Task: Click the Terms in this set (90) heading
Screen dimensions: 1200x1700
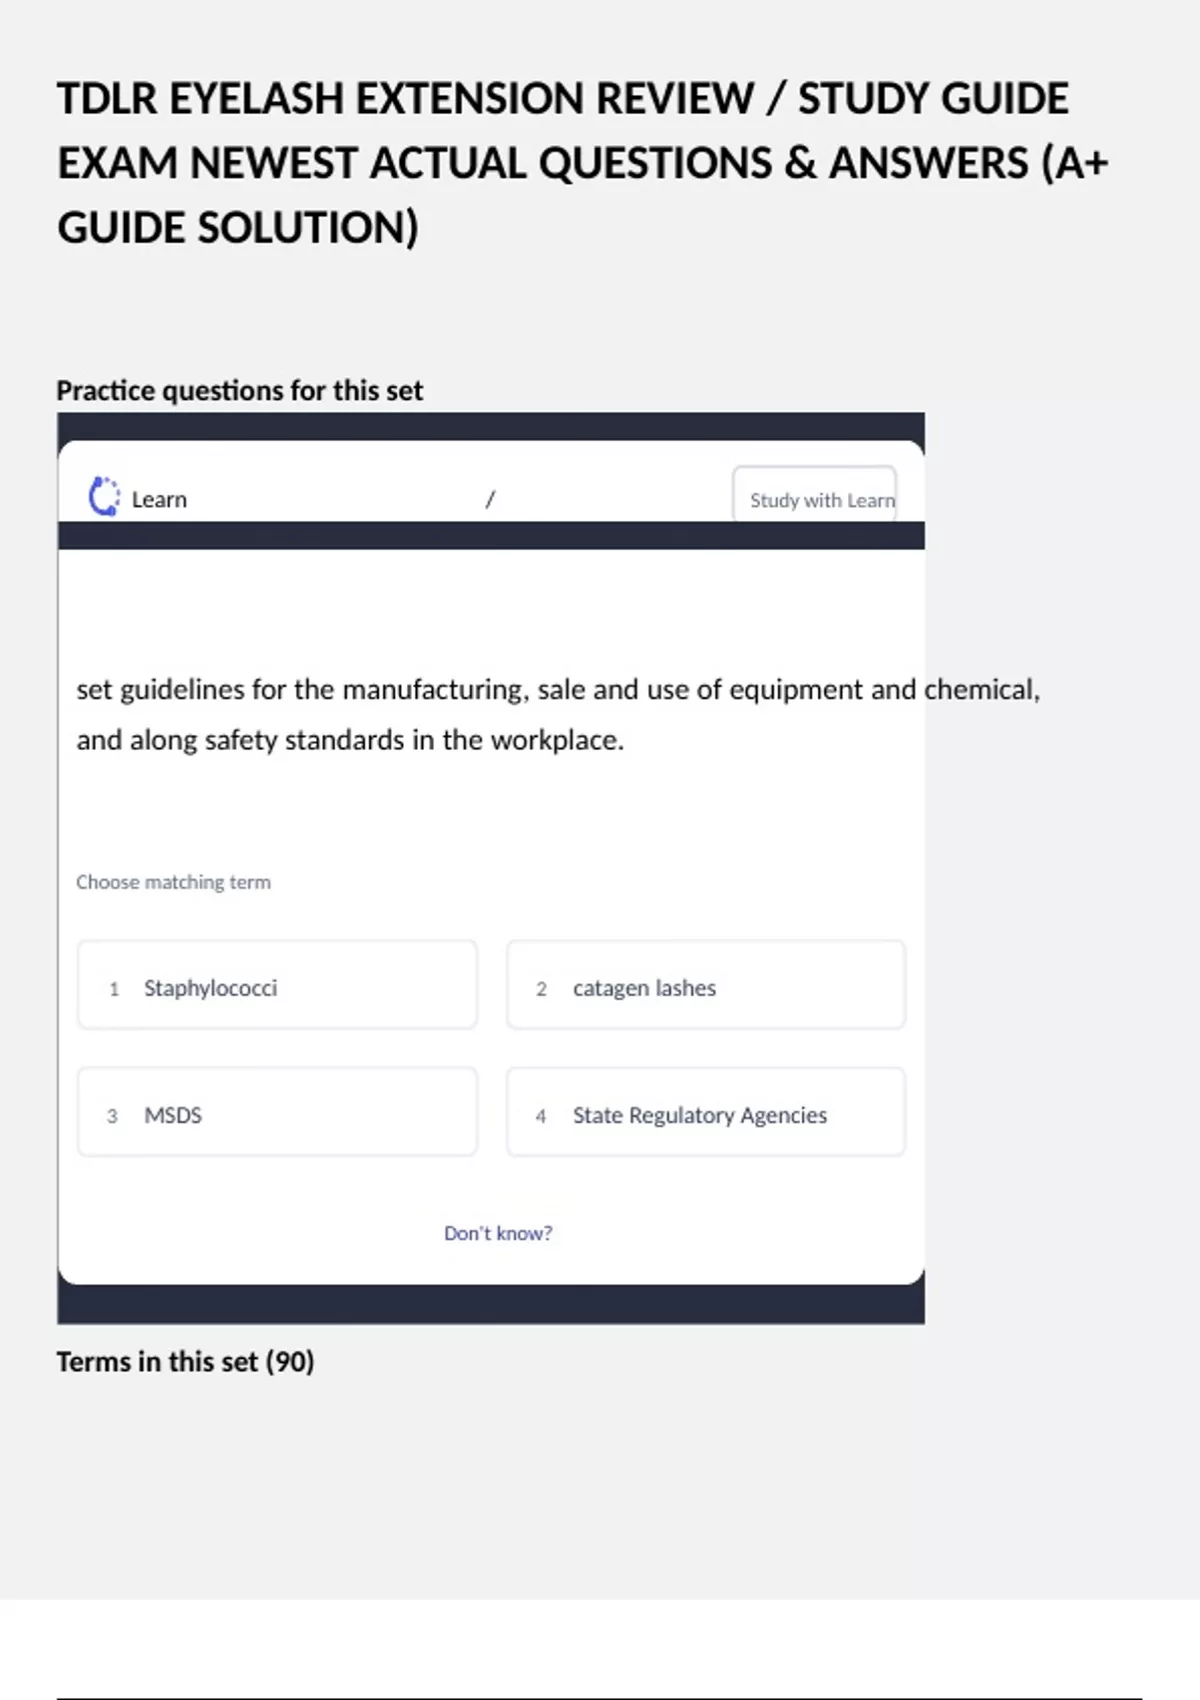Action: (x=185, y=1362)
